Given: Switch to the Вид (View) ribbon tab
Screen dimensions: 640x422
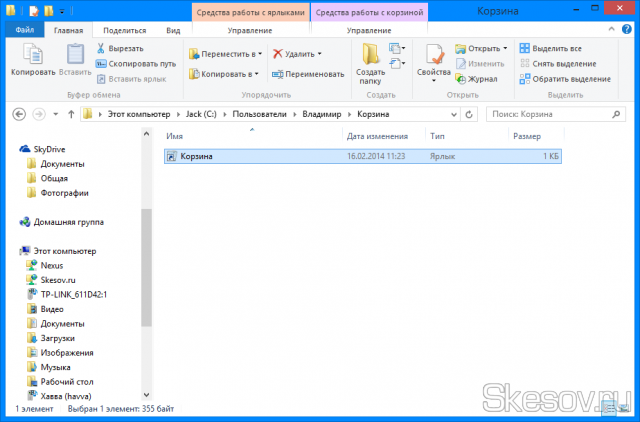Looking at the screenshot, I should [173, 30].
